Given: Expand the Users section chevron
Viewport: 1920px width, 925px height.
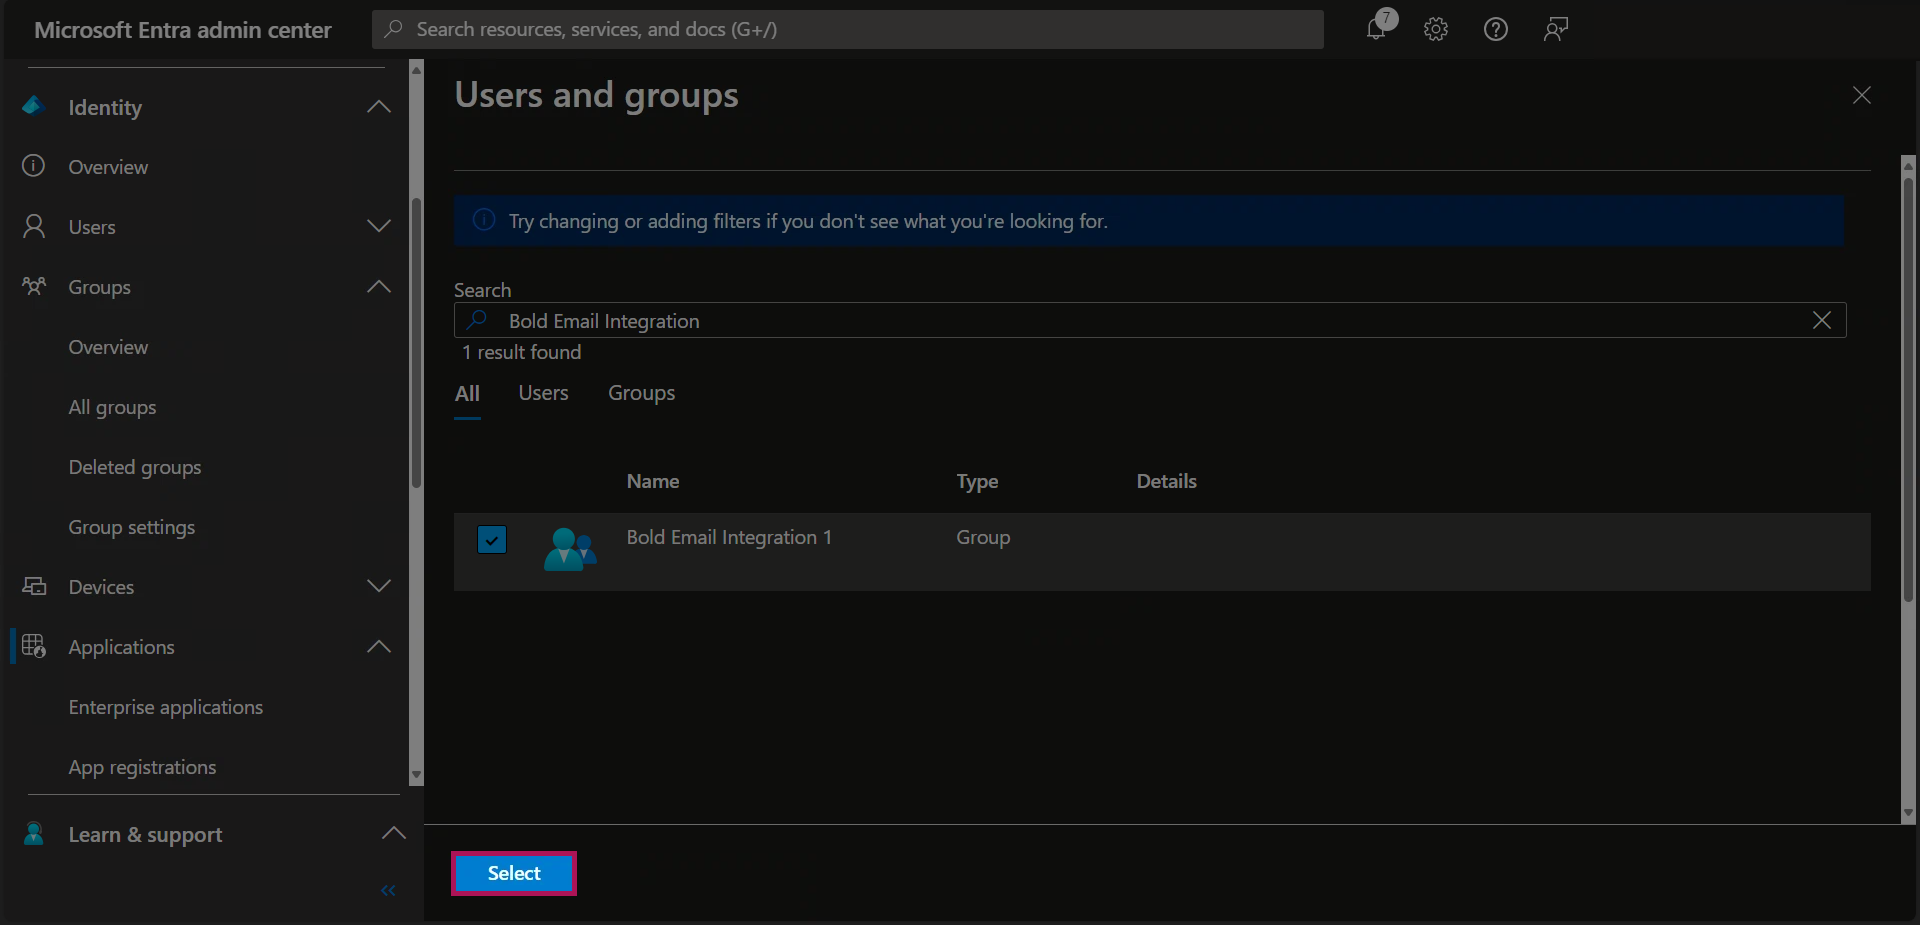Looking at the screenshot, I should (379, 226).
